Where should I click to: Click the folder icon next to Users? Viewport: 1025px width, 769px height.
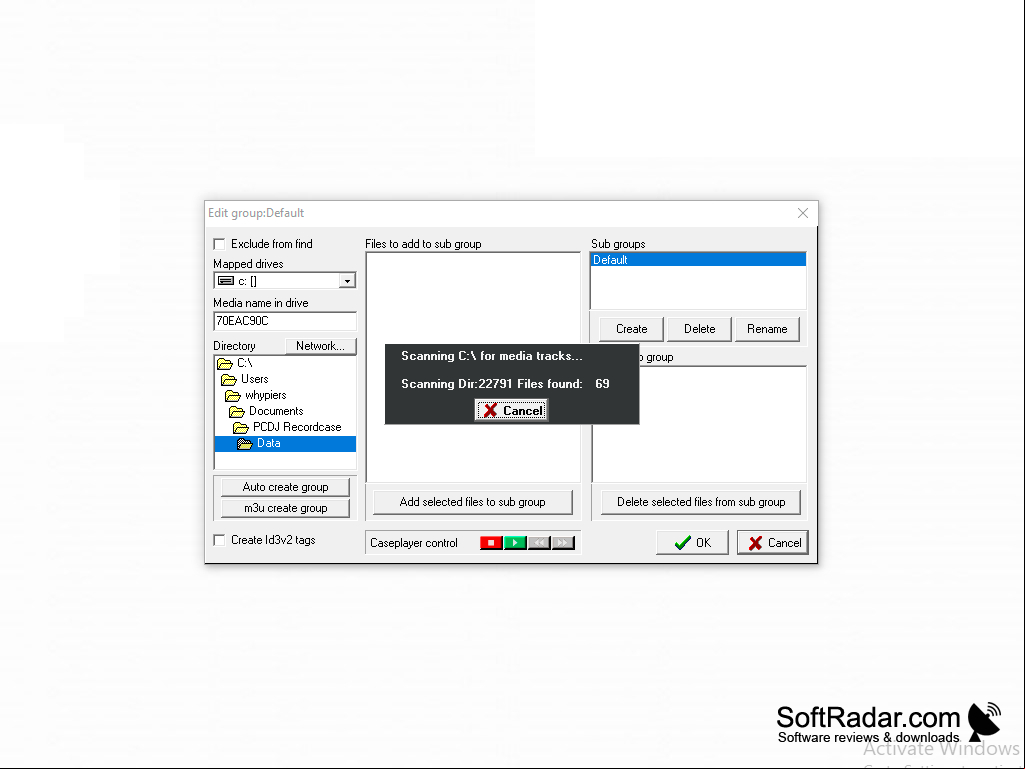[229, 380]
